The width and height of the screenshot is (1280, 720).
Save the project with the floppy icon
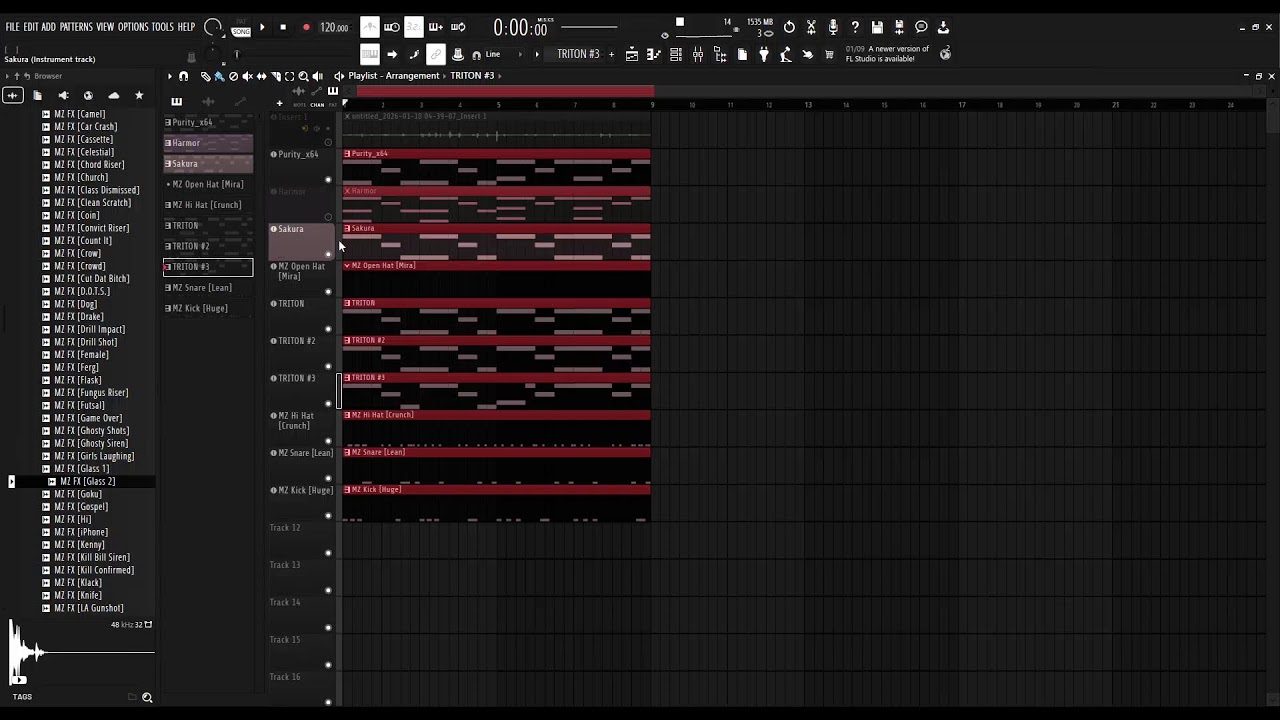(x=877, y=27)
